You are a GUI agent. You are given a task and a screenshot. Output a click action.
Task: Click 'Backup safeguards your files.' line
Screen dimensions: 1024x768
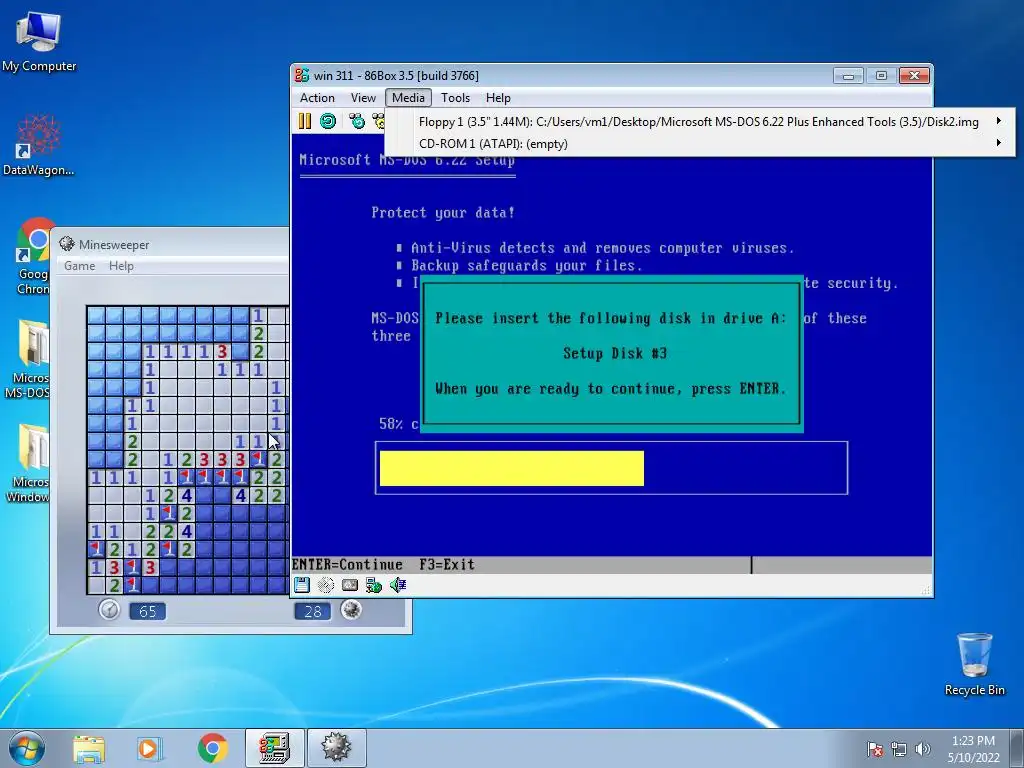526,265
